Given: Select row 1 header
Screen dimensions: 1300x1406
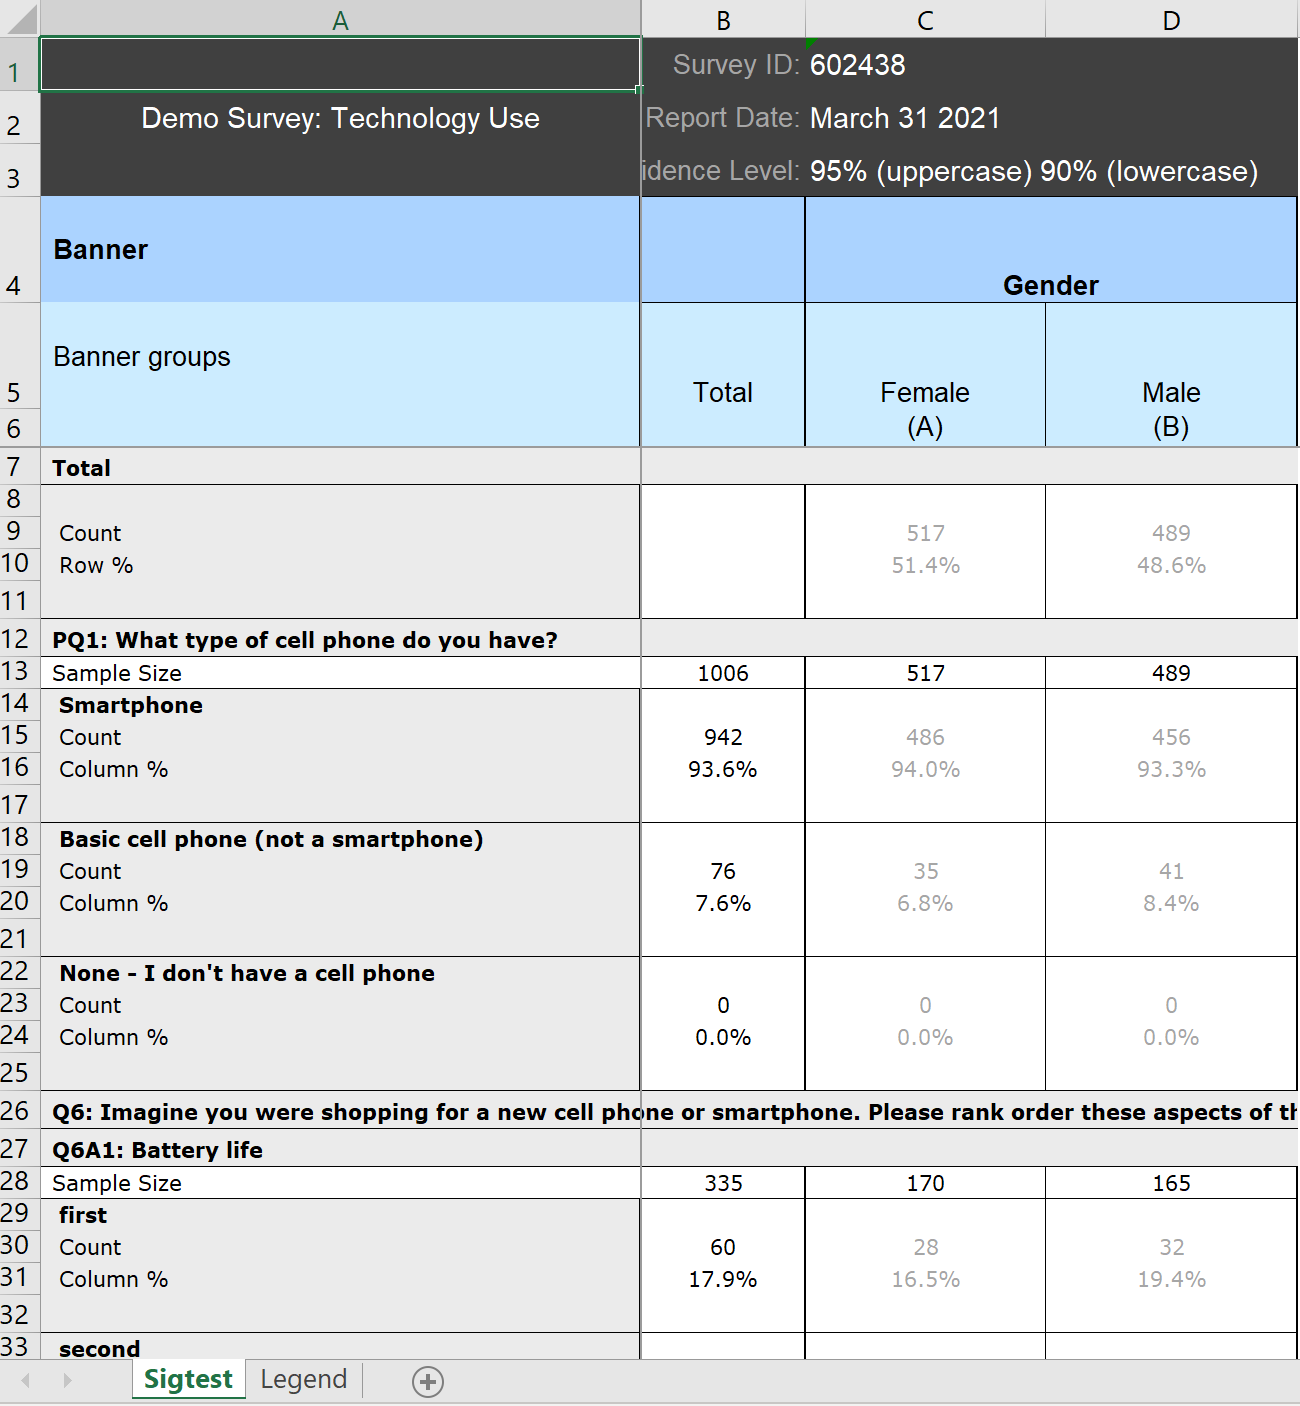Looking at the screenshot, I should [19, 65].
